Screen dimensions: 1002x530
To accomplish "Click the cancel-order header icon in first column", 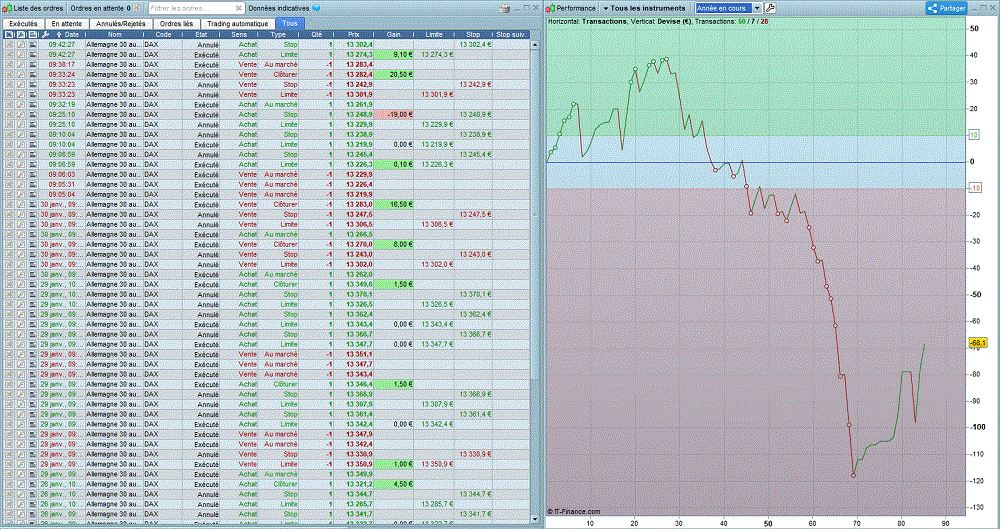I will click(10, 35).
